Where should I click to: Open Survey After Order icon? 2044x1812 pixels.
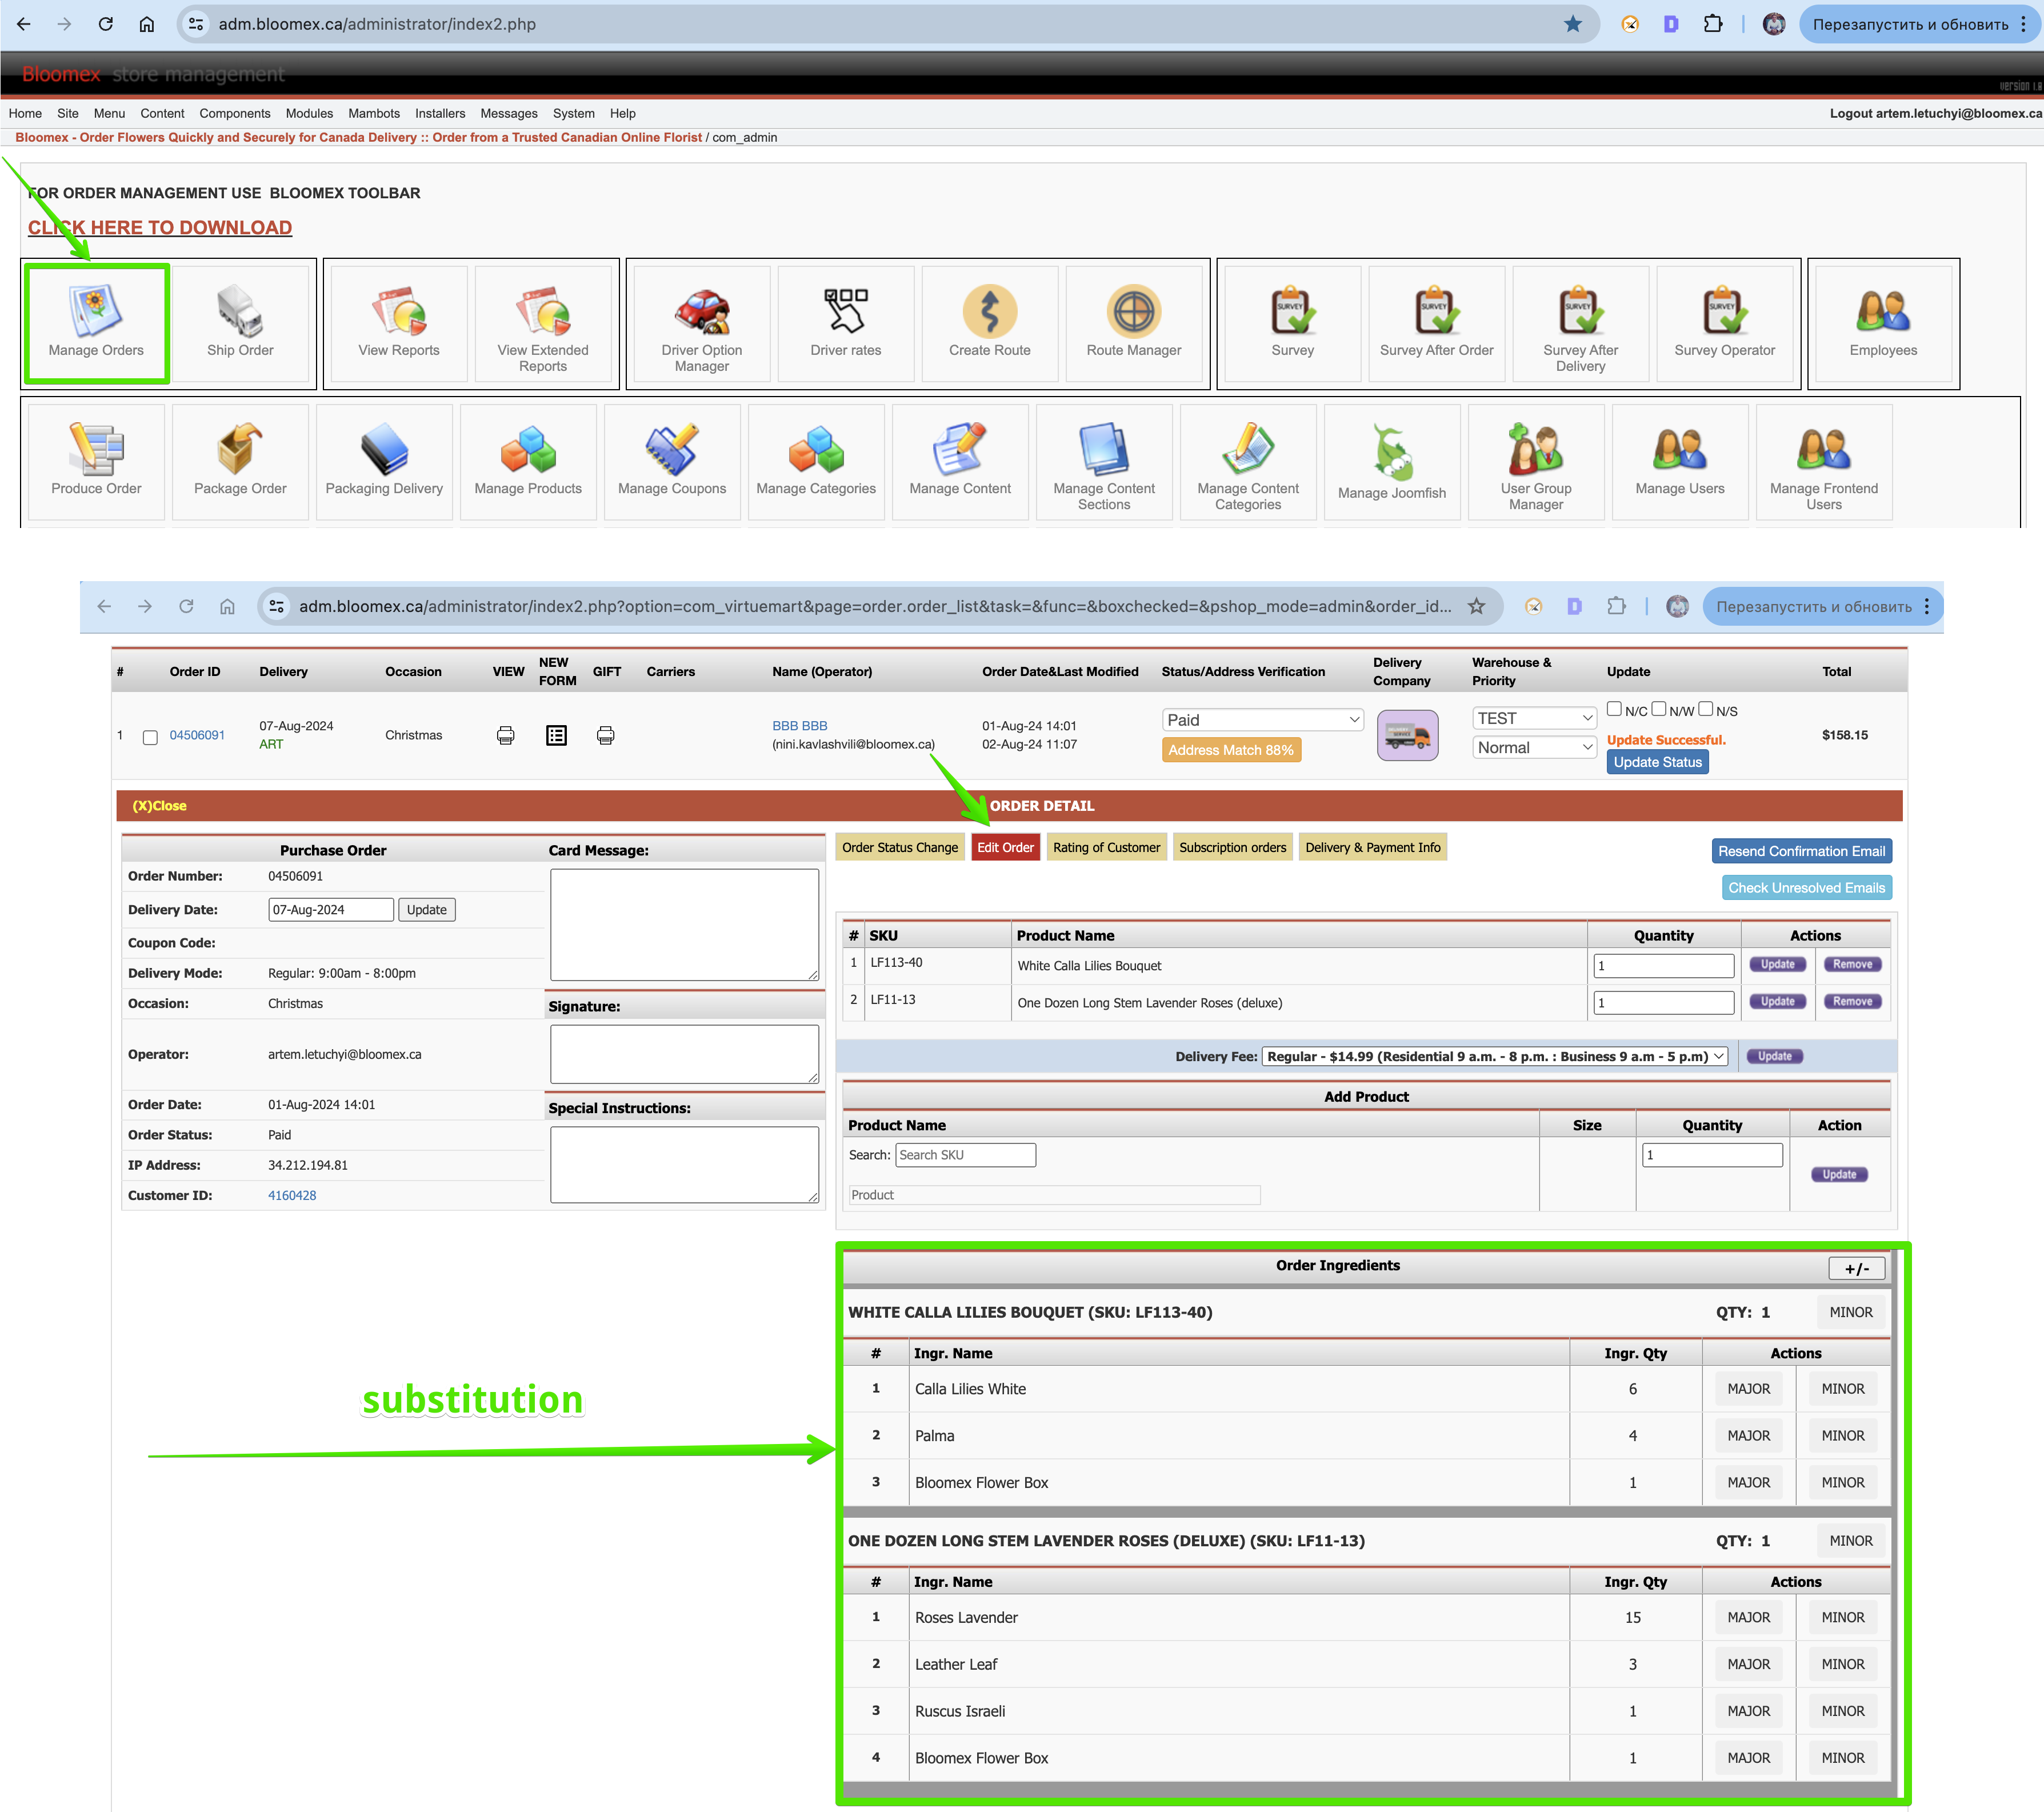click(1437, 323)
